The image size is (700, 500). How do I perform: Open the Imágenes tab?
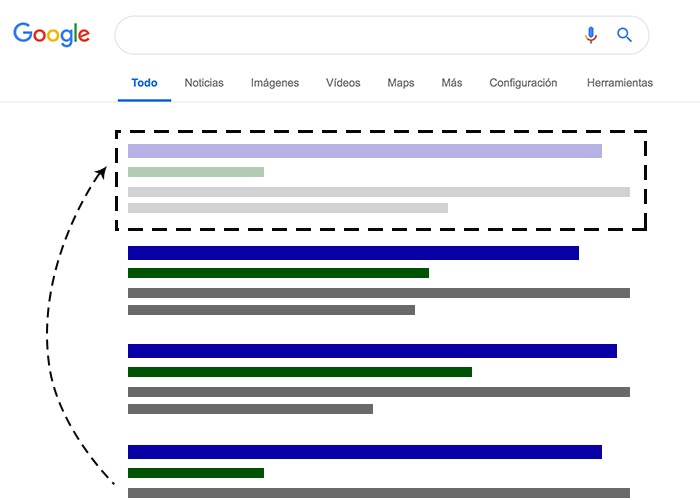coord(275,83)
